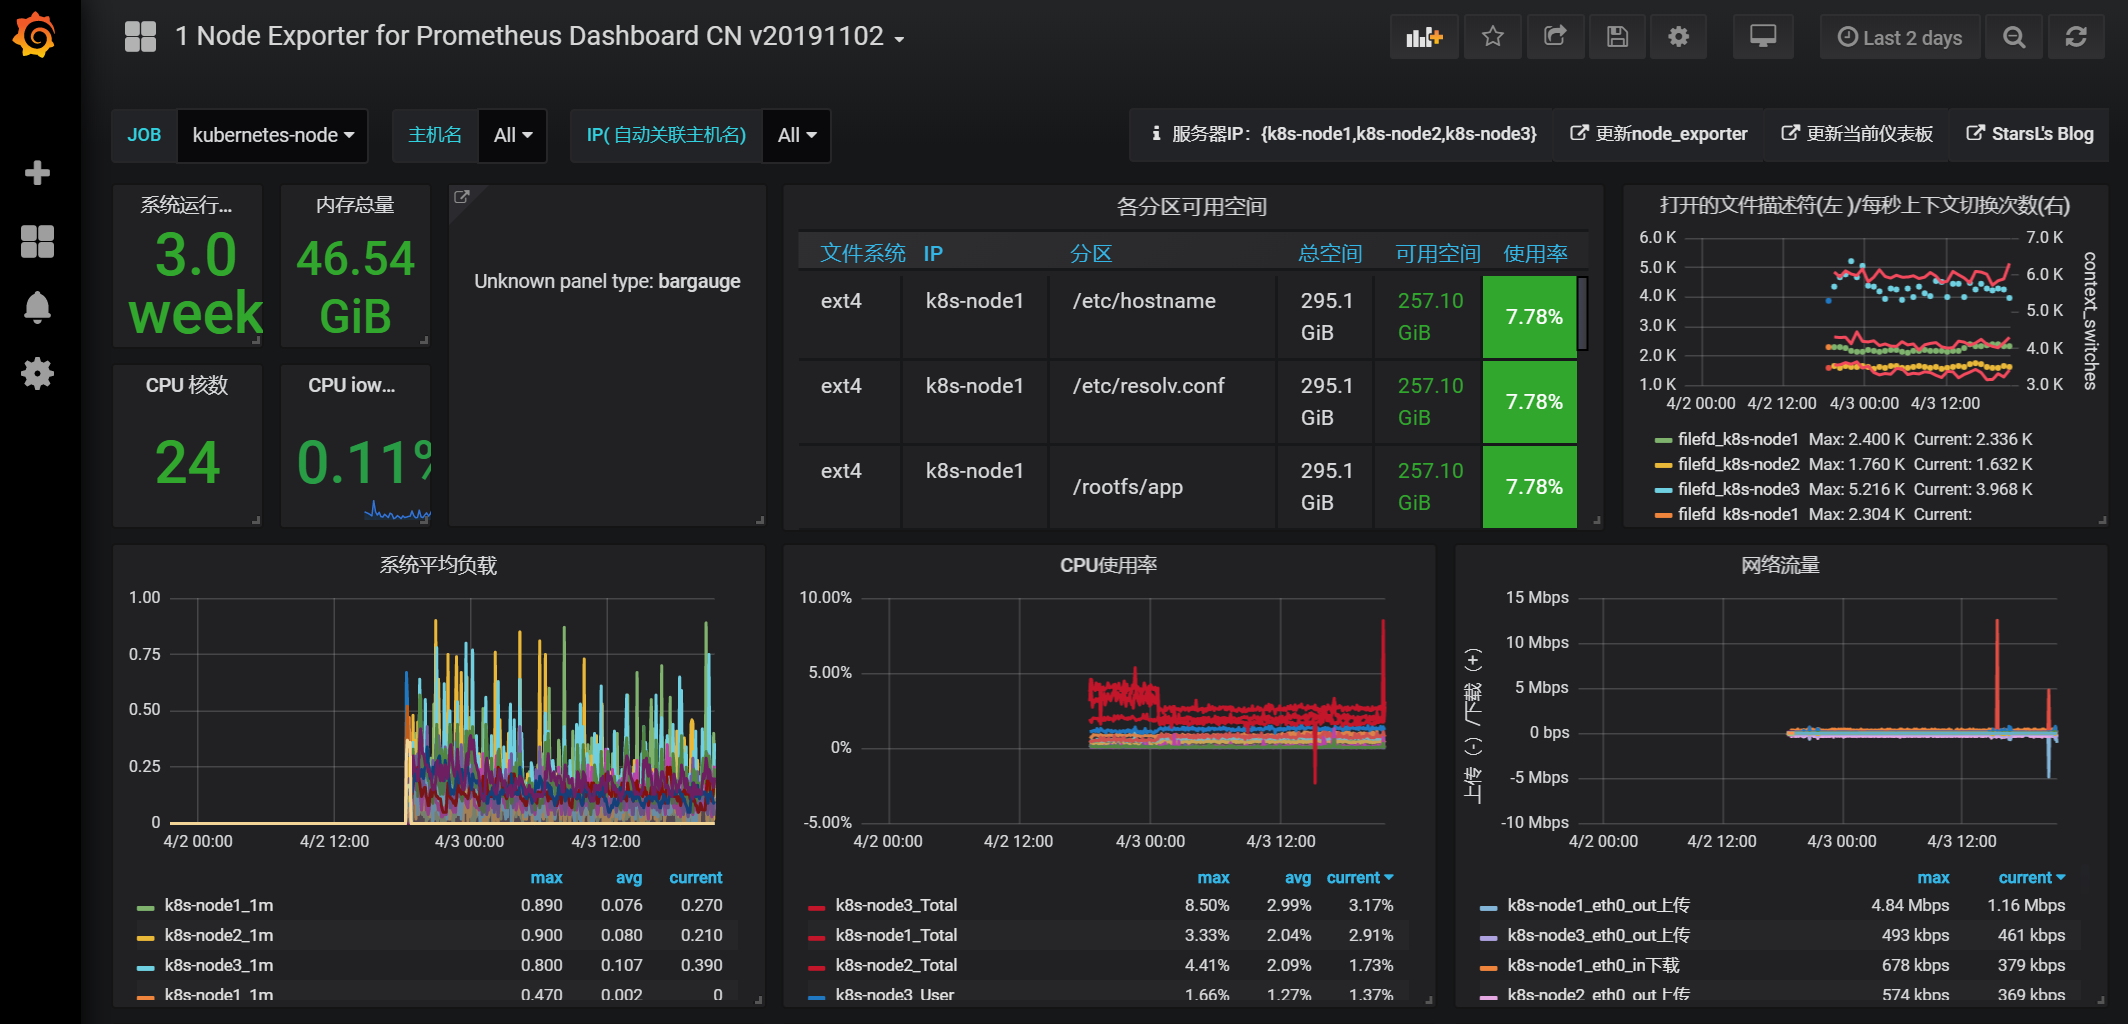Sort CPU legend by current column
Viewport: 2128px width, 1024px height.
tap(1359, 878)
